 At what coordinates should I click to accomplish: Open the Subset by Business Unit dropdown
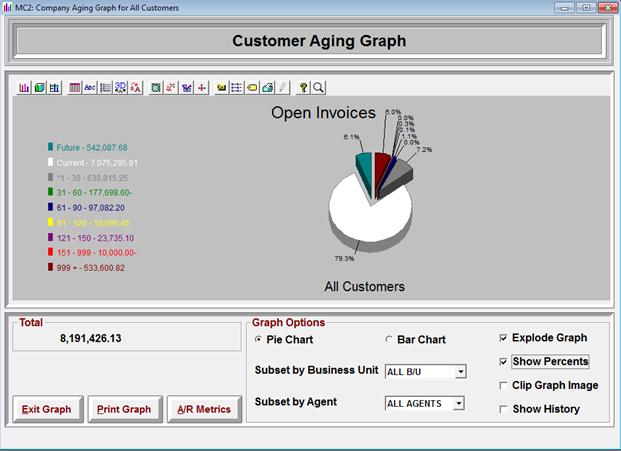point(460,371)
